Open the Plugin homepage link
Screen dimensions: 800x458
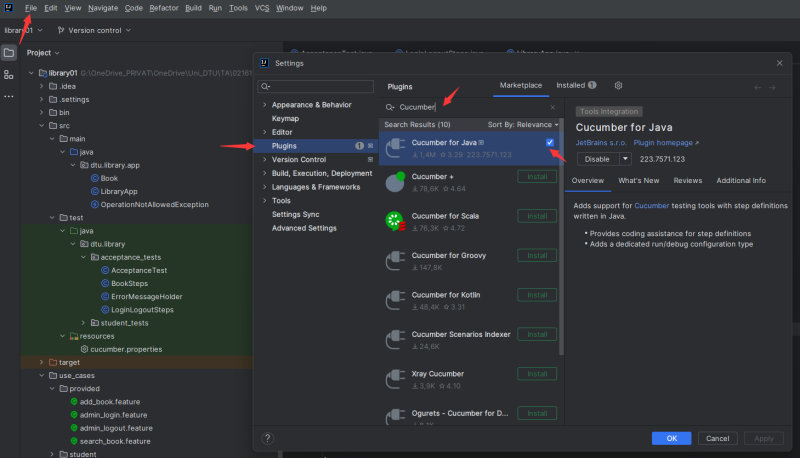(666, 143)
